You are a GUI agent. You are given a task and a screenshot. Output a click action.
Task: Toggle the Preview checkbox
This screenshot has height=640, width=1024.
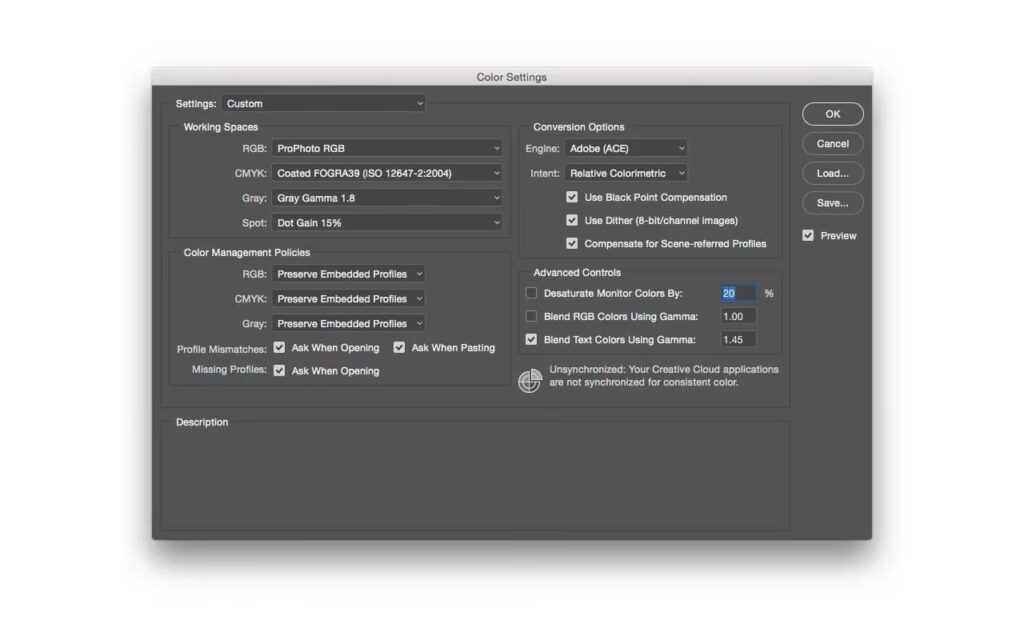(x=808, y=236)
